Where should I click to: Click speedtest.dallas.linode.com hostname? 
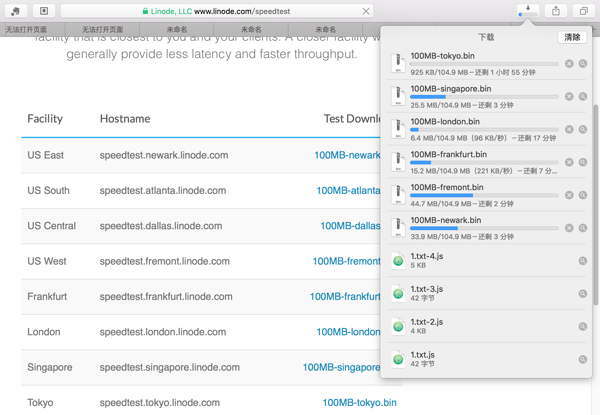click(161, 226)
